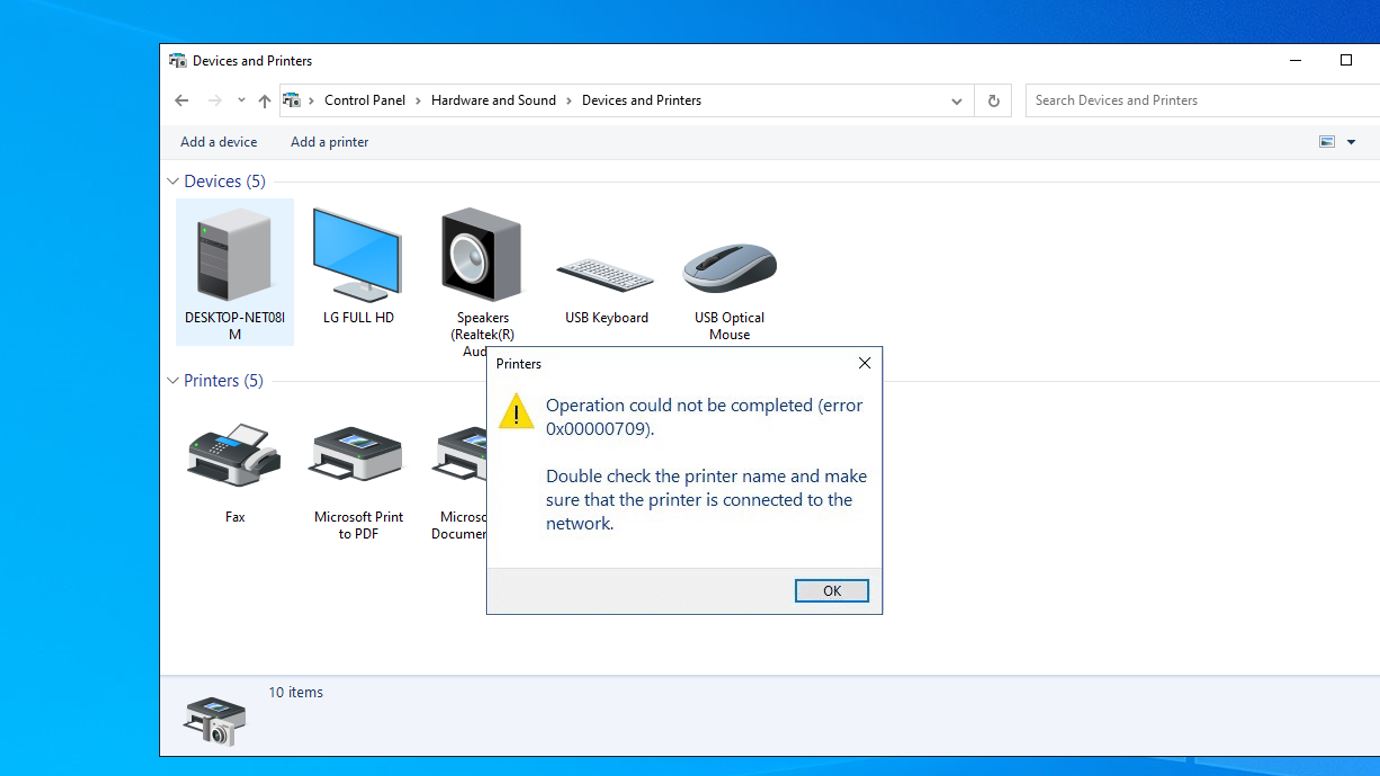
Task: Open the address bar history dropdown
Action: pyautogui.click(x=956, y=101)
